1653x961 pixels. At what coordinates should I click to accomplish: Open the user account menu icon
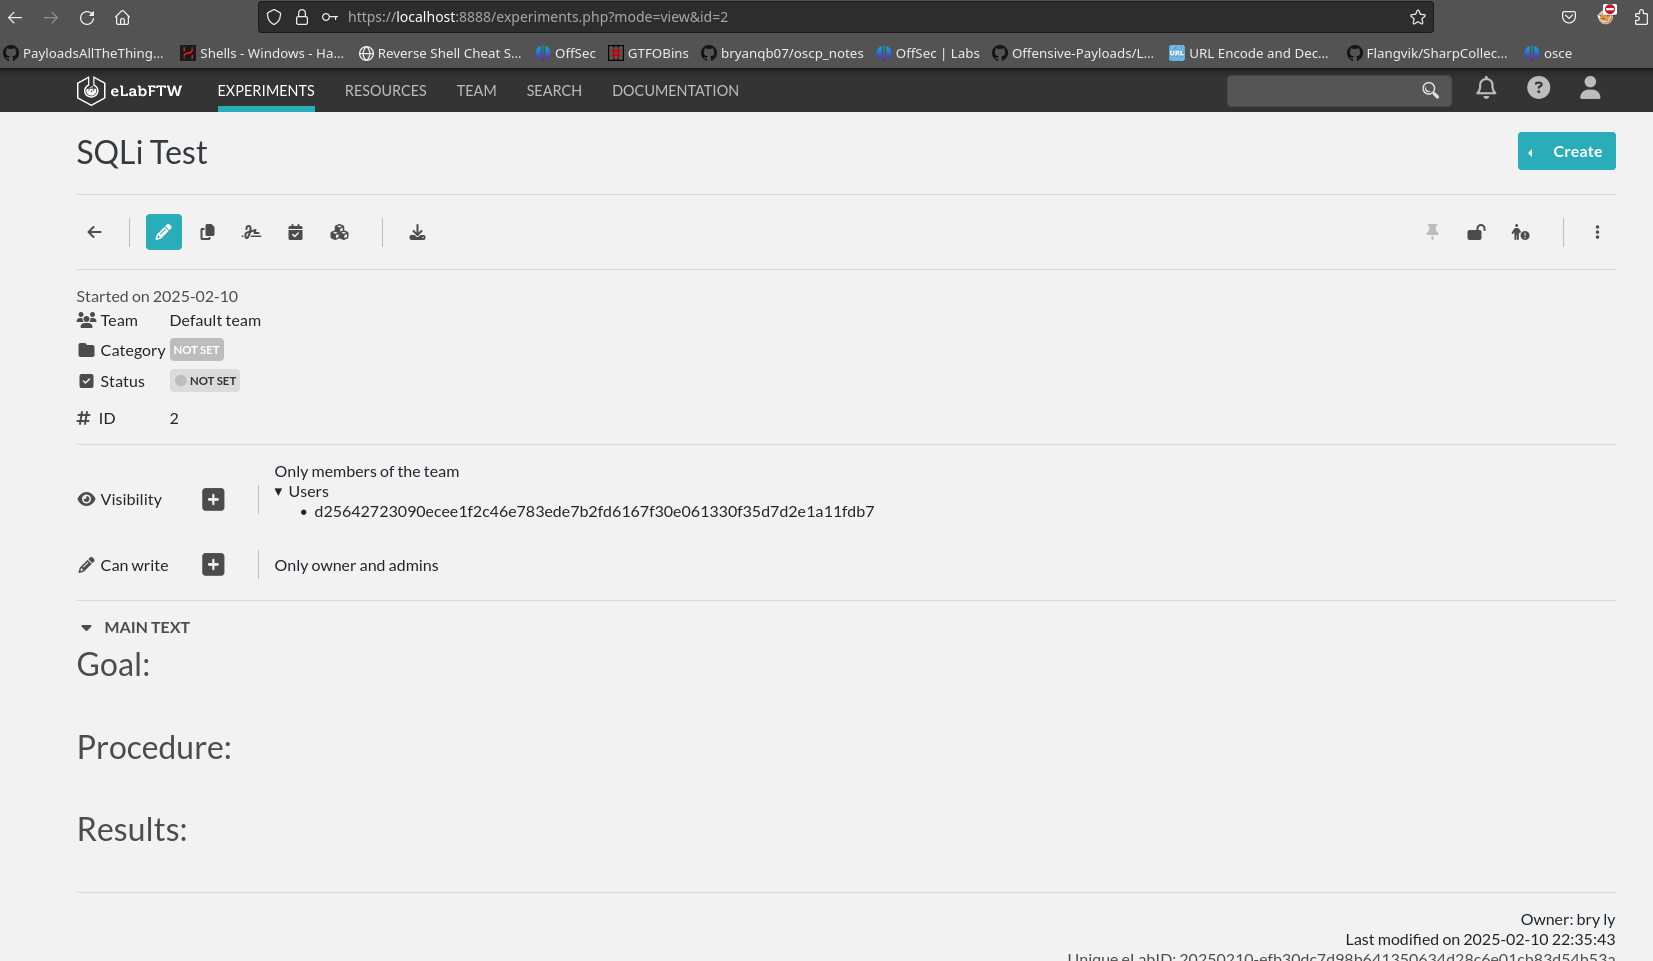[1590, 88]
